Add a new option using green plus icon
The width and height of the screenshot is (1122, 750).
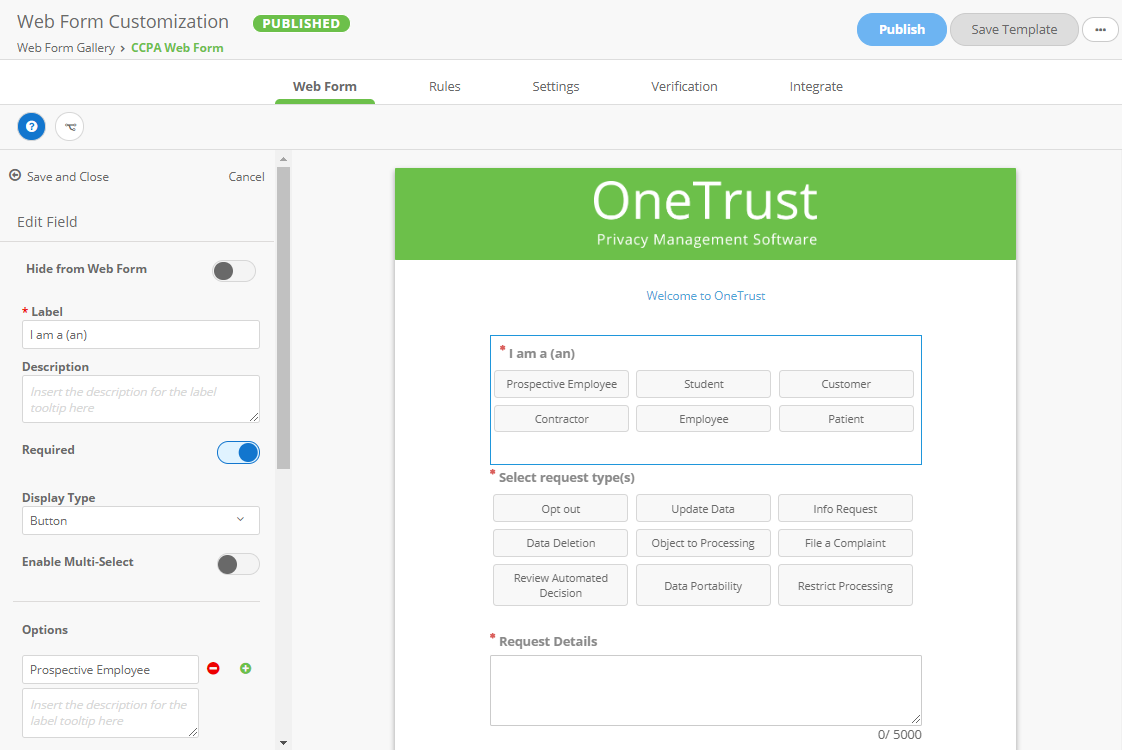pos(245,668)
